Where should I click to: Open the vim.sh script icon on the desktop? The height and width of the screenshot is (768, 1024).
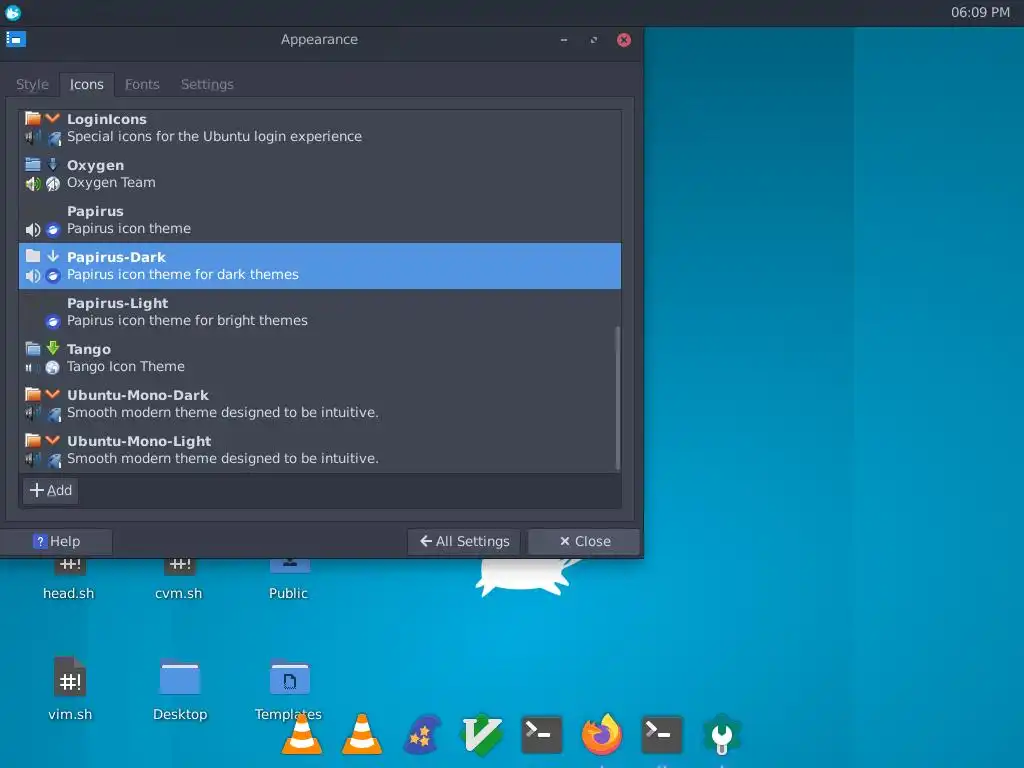(x=70, y=677)
